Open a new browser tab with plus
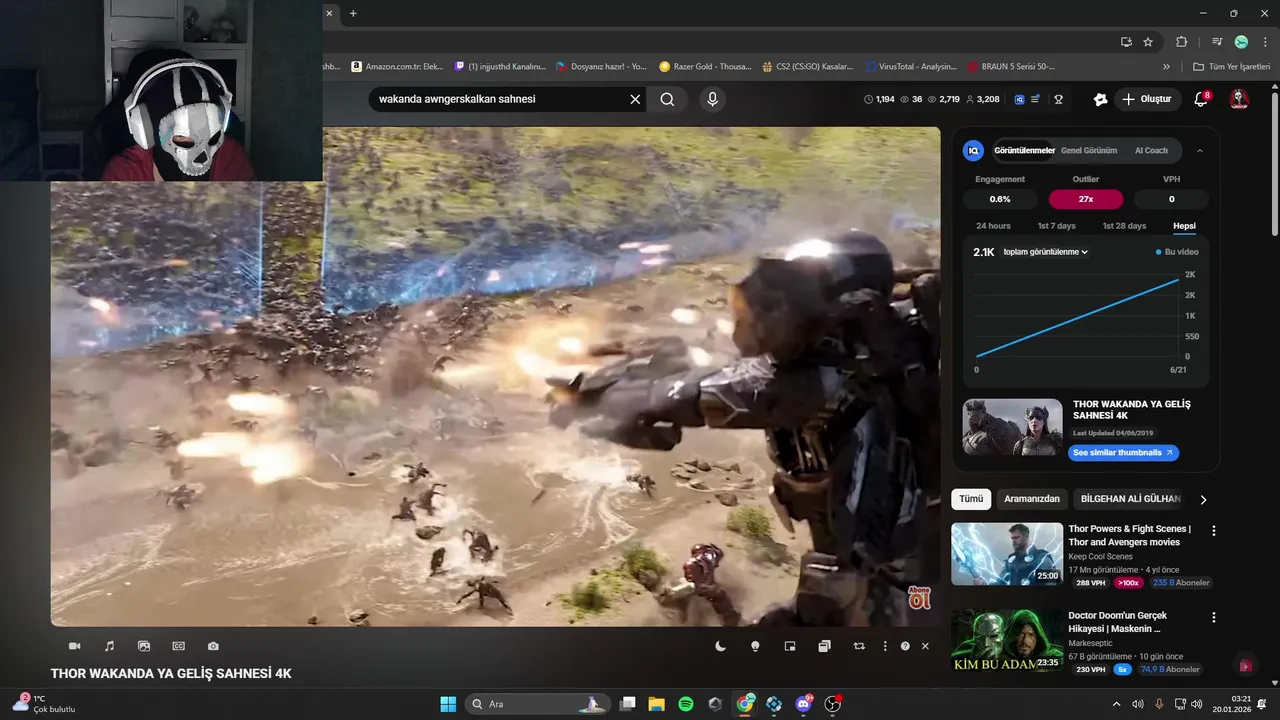 coord(353,13)
